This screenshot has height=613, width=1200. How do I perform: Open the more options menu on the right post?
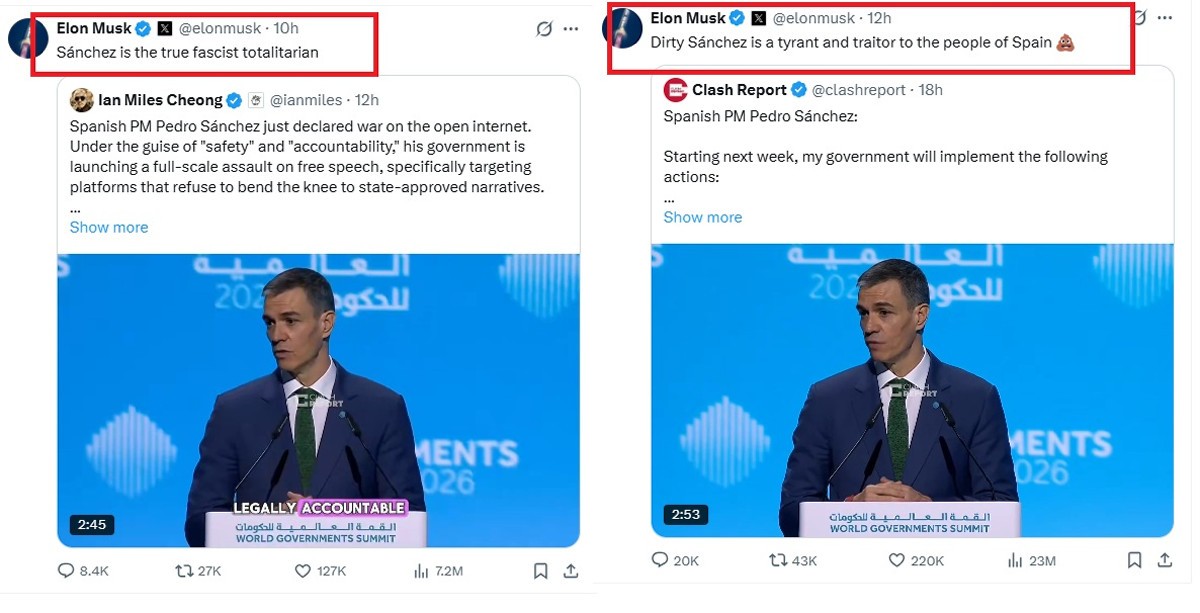[1165, 19]
